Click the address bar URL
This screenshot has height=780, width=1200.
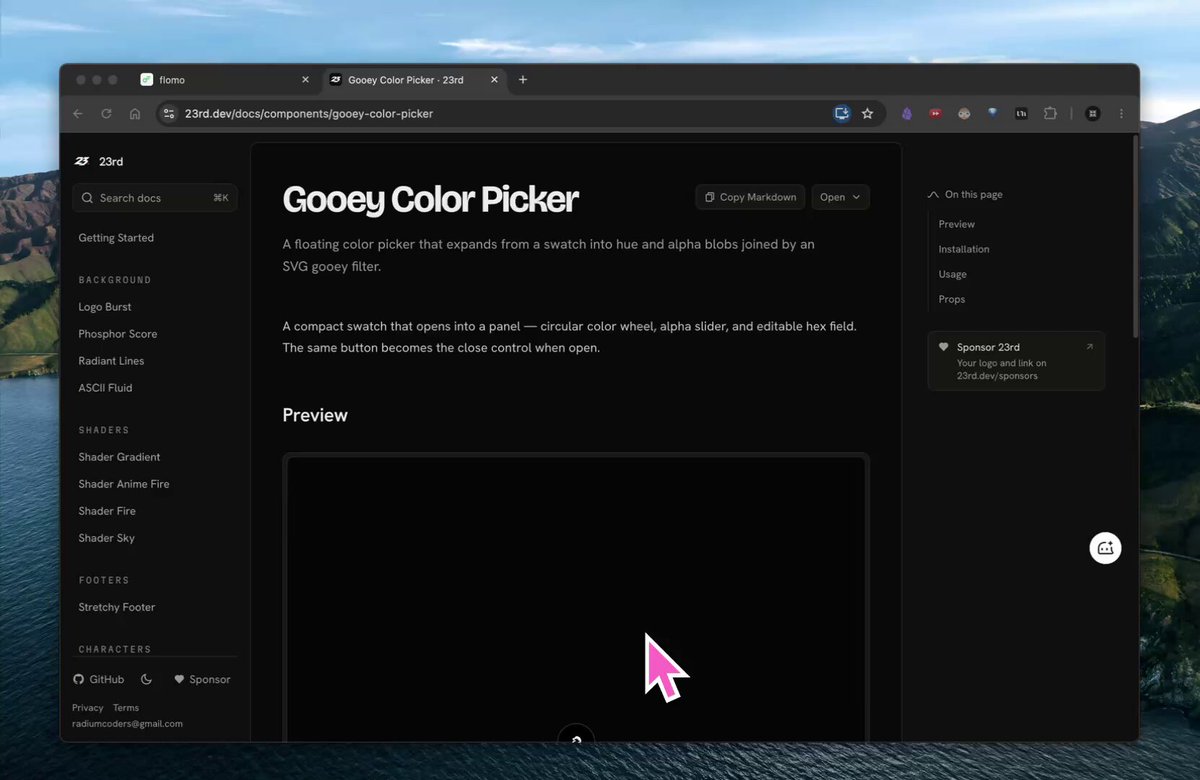tap(309, 114)
